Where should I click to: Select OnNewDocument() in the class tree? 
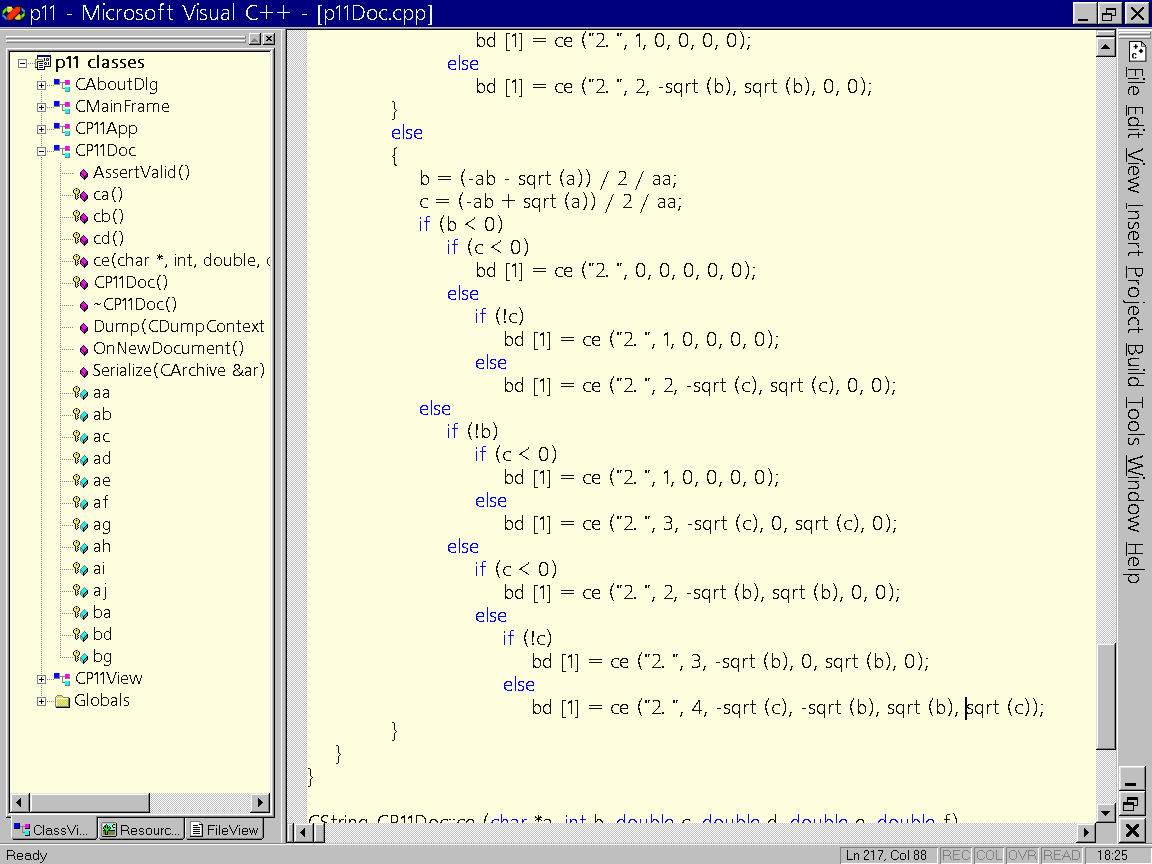(x=168, y=349)
